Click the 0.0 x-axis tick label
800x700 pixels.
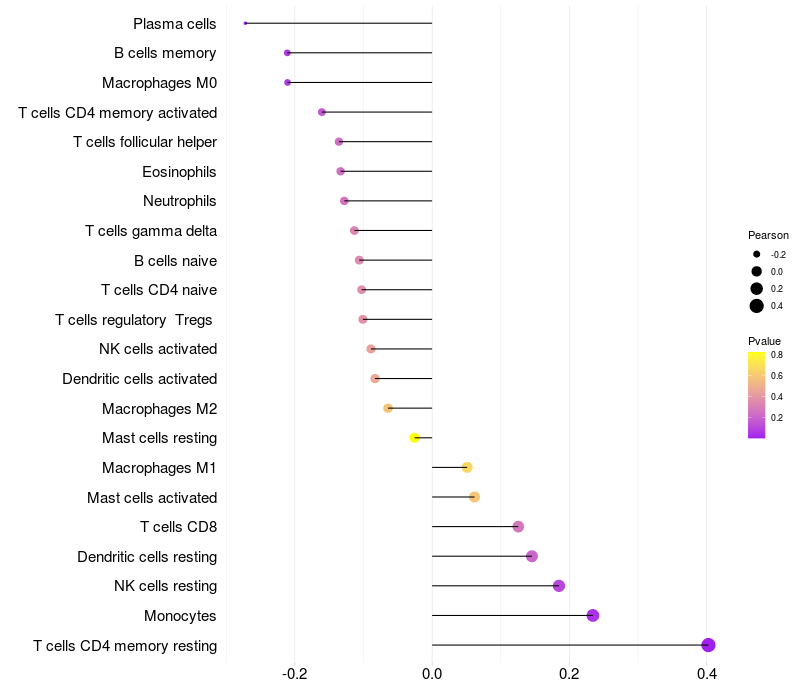[432, 674]
